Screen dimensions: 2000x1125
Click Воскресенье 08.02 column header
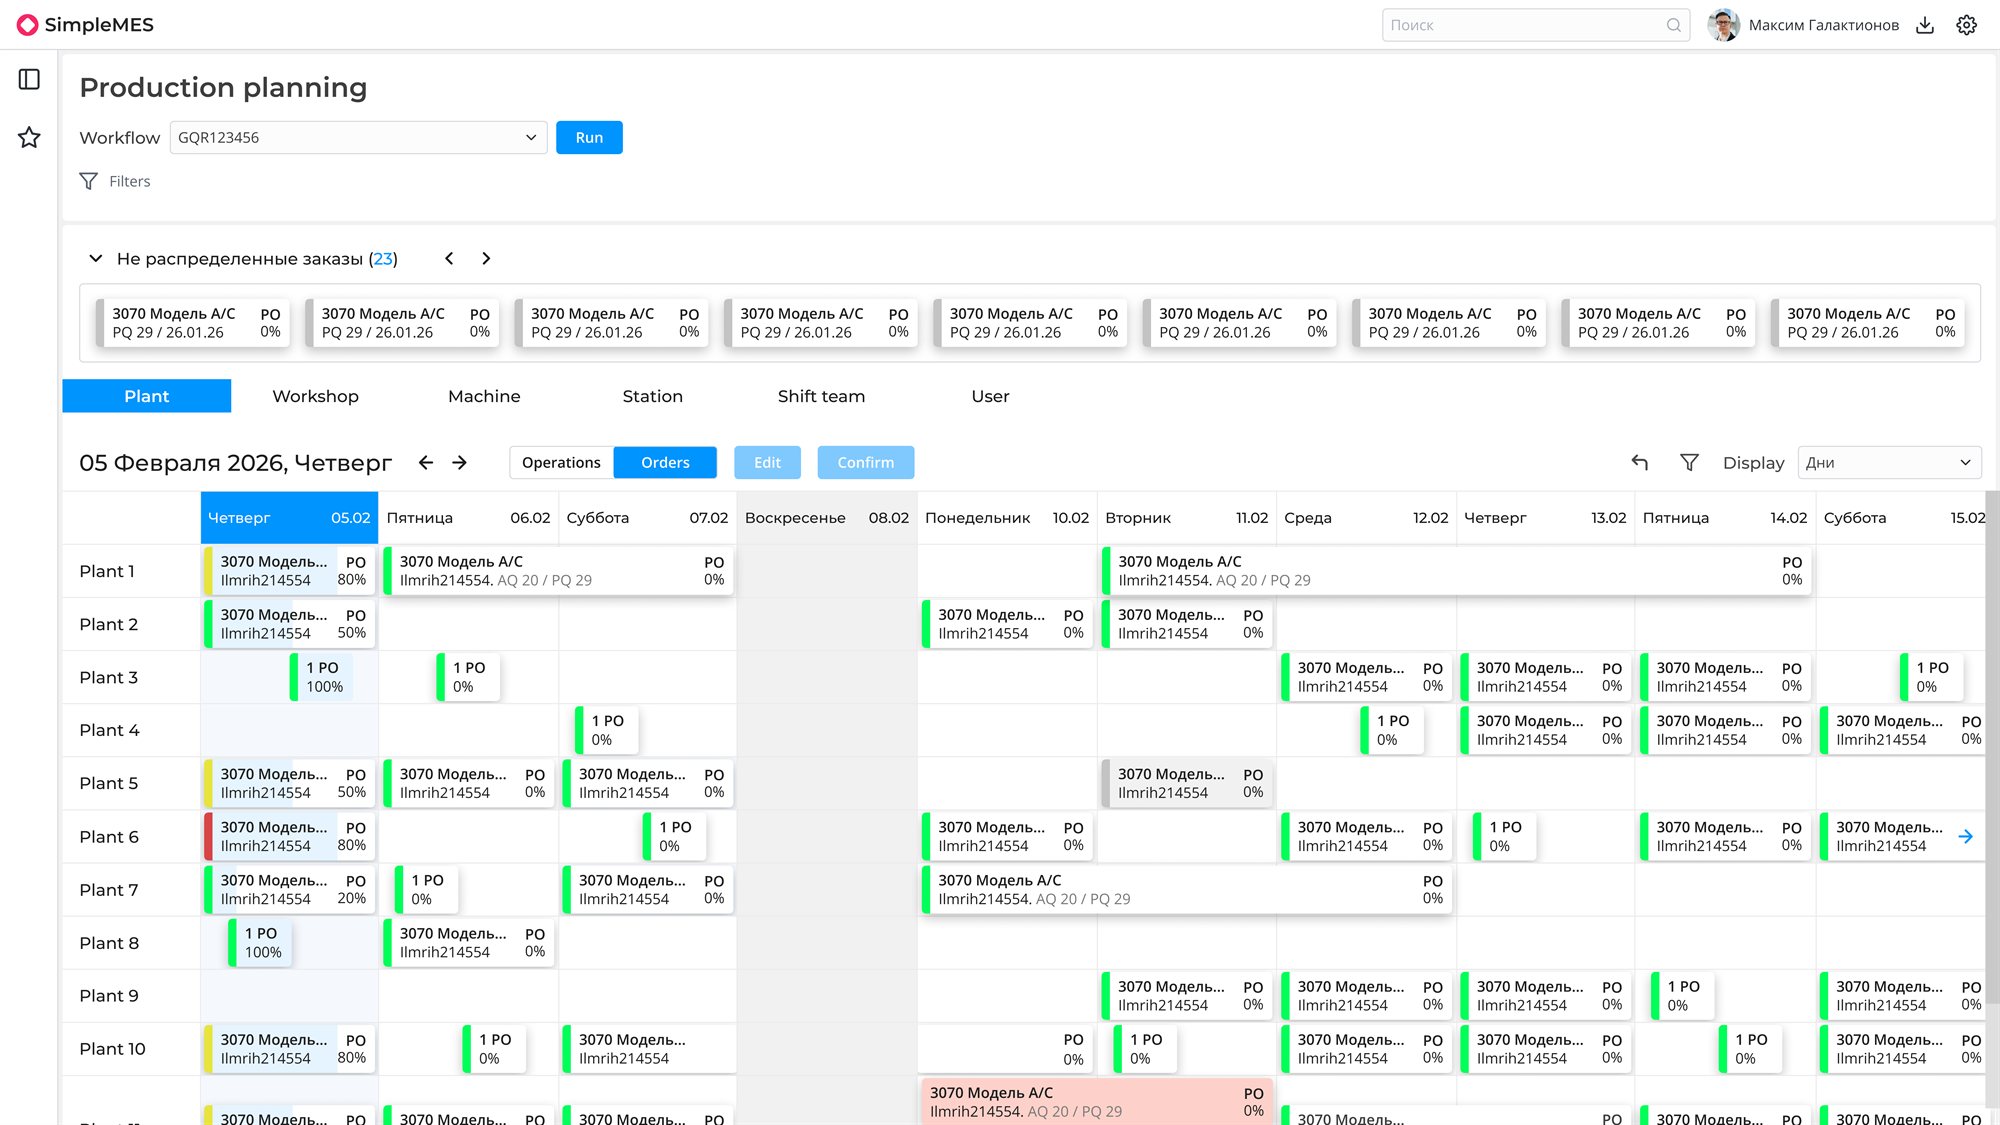pos(827,518)
